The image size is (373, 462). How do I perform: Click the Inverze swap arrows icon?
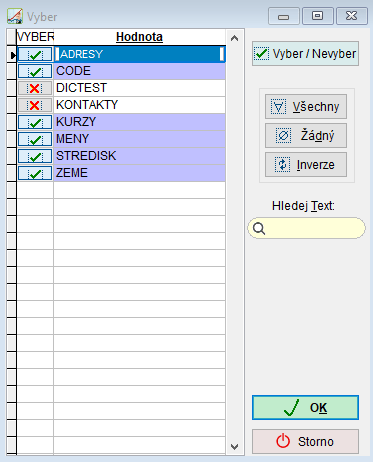[282, 165]
